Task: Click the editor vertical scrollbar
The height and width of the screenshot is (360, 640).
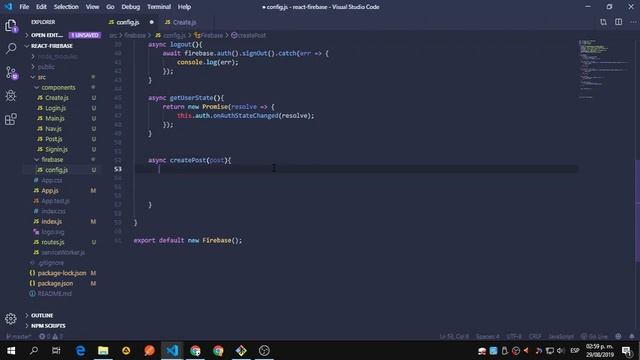Action: point(637,210)
